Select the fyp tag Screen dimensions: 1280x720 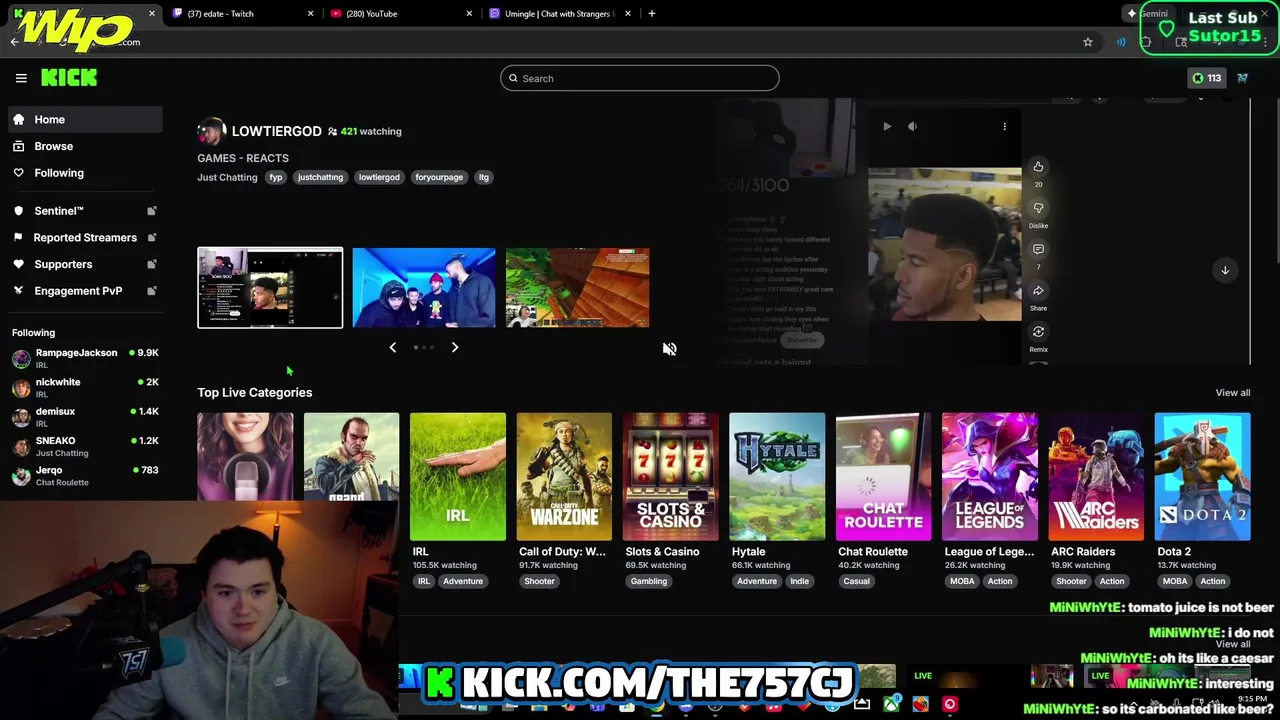276,177
